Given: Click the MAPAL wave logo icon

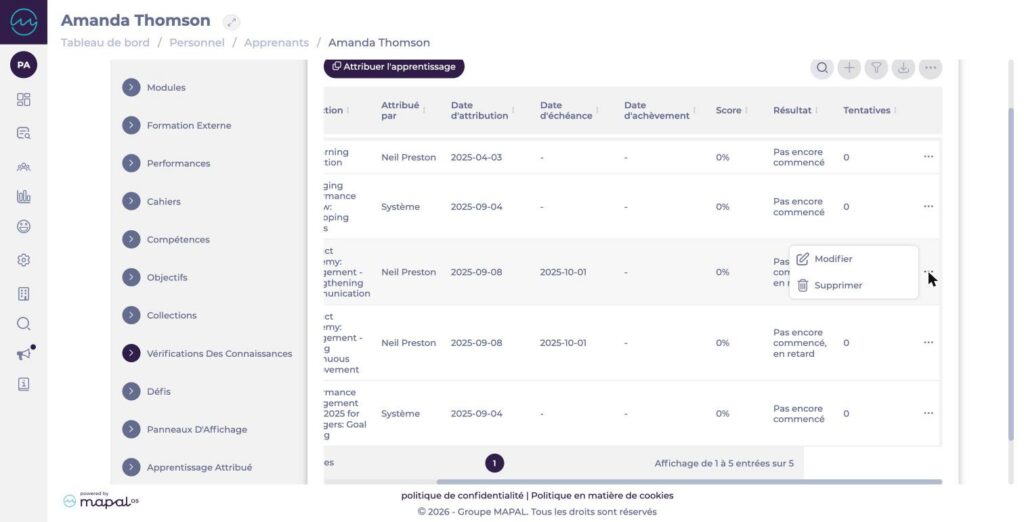Looking at the screenshot, I should (x=24, y=22).
